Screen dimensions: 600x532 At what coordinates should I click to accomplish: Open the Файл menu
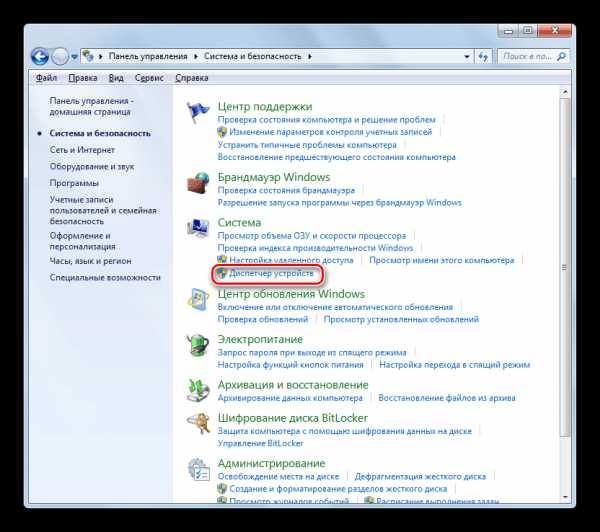[46, 78]
